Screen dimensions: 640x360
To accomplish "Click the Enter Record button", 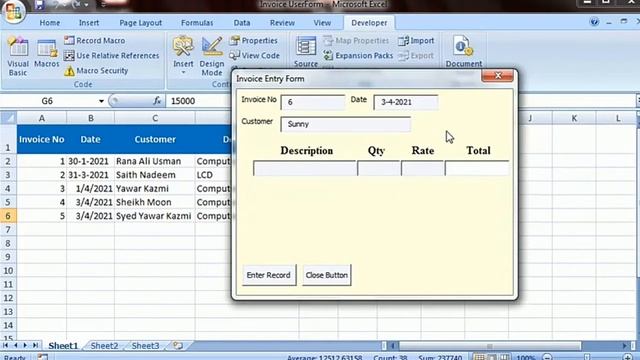I will 269,275.
